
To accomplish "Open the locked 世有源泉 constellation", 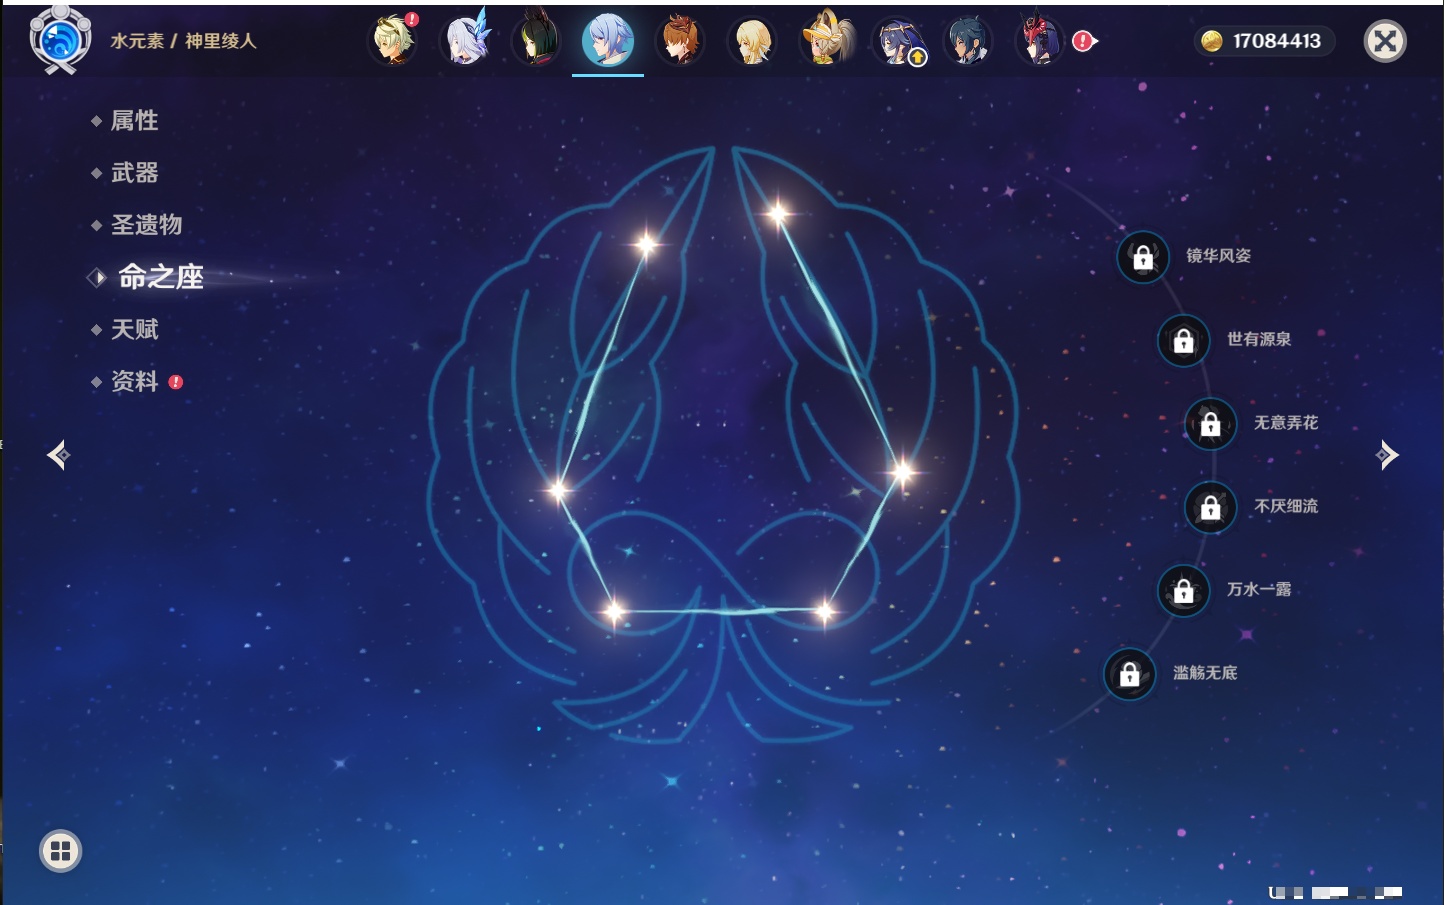I will point(1183,340).
